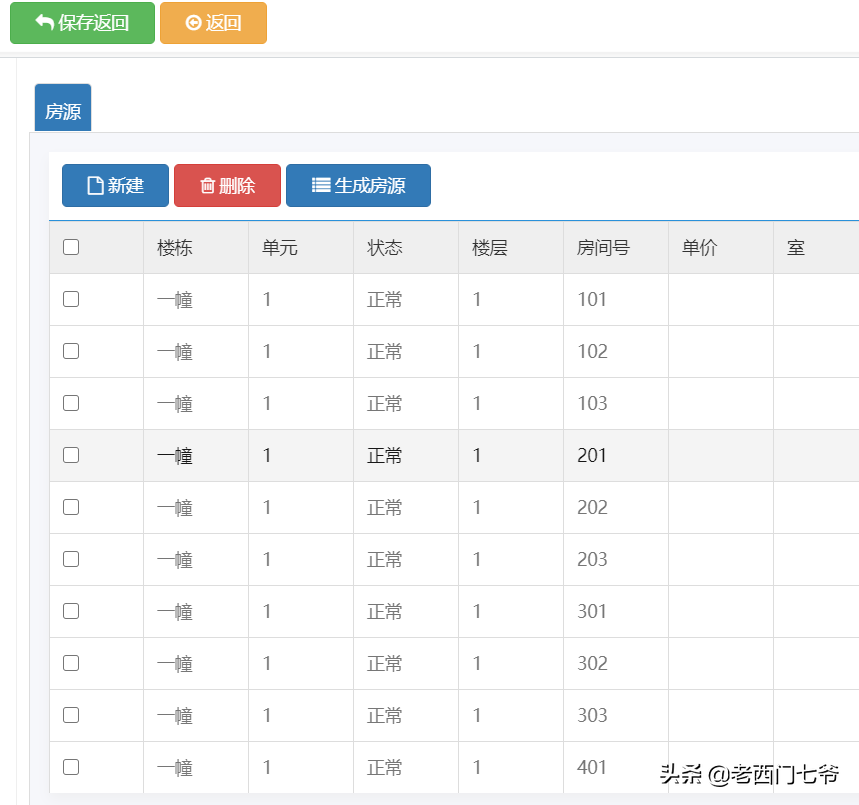Check the checkbox for room 101

point(71,299)
